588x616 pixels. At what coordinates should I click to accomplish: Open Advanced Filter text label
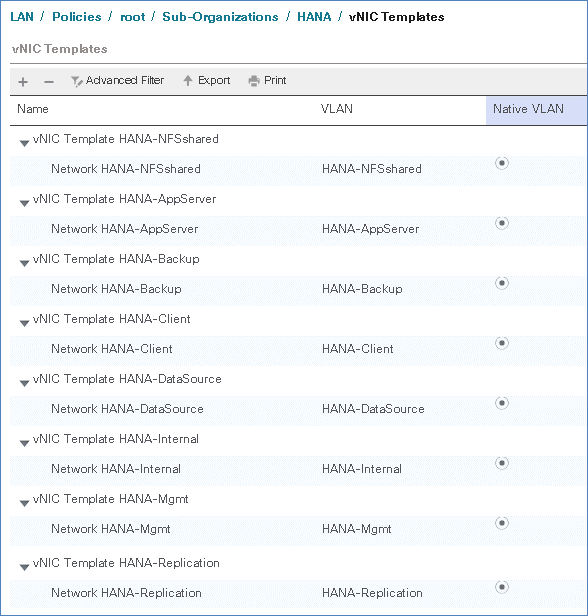[125, 80]
